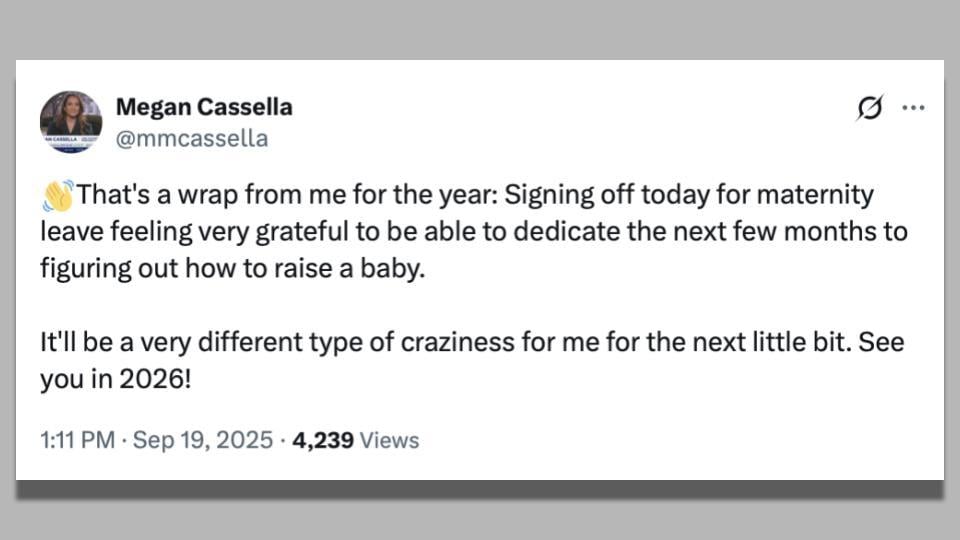960x540 pixels.
Task: Click the "Sep 19, 2025" date
Action: [x=202, y=440]
